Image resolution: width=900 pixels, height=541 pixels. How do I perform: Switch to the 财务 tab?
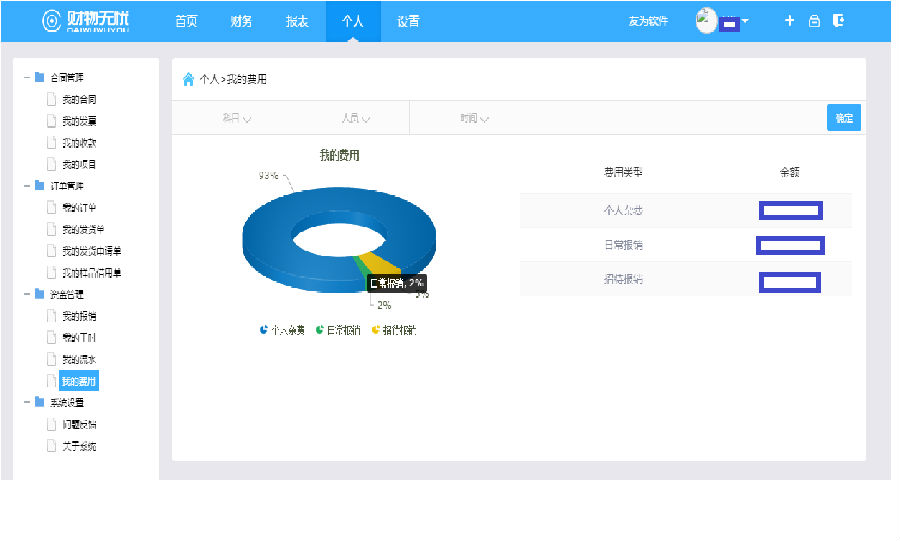point(241,21)
